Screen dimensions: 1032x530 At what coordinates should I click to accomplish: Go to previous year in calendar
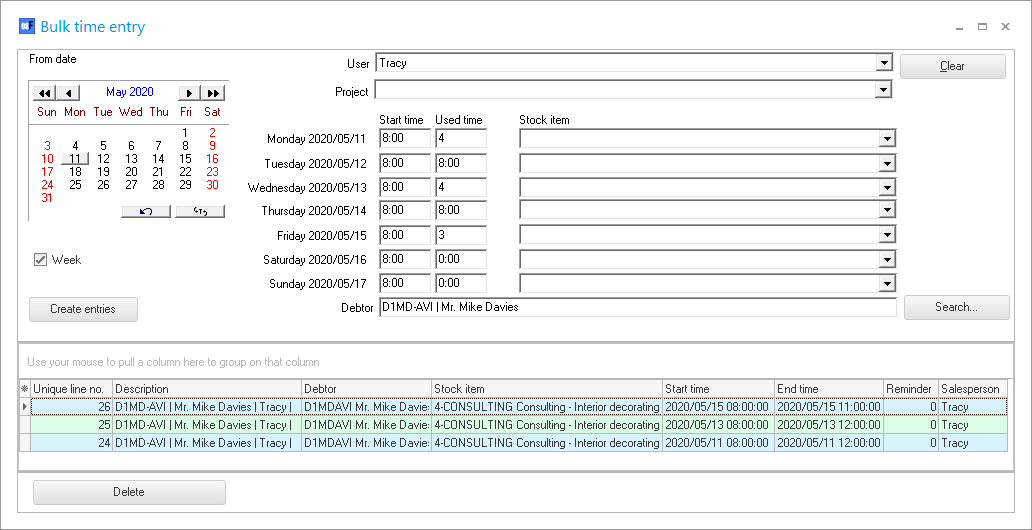(x=44, y=93)
